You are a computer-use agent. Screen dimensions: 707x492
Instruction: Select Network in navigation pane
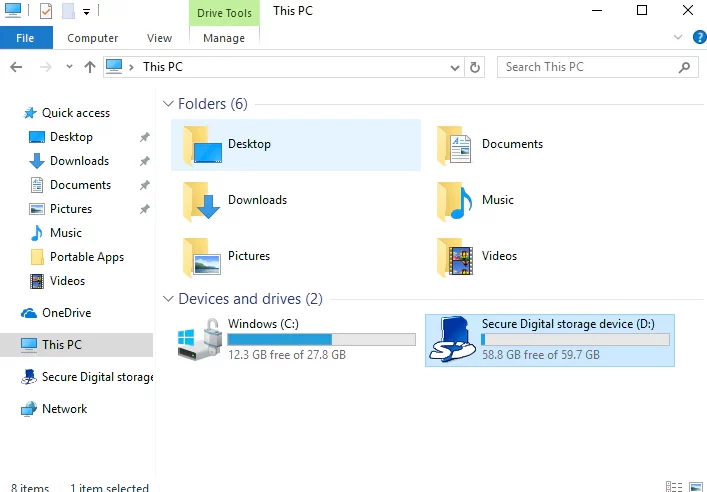point(64,409)
